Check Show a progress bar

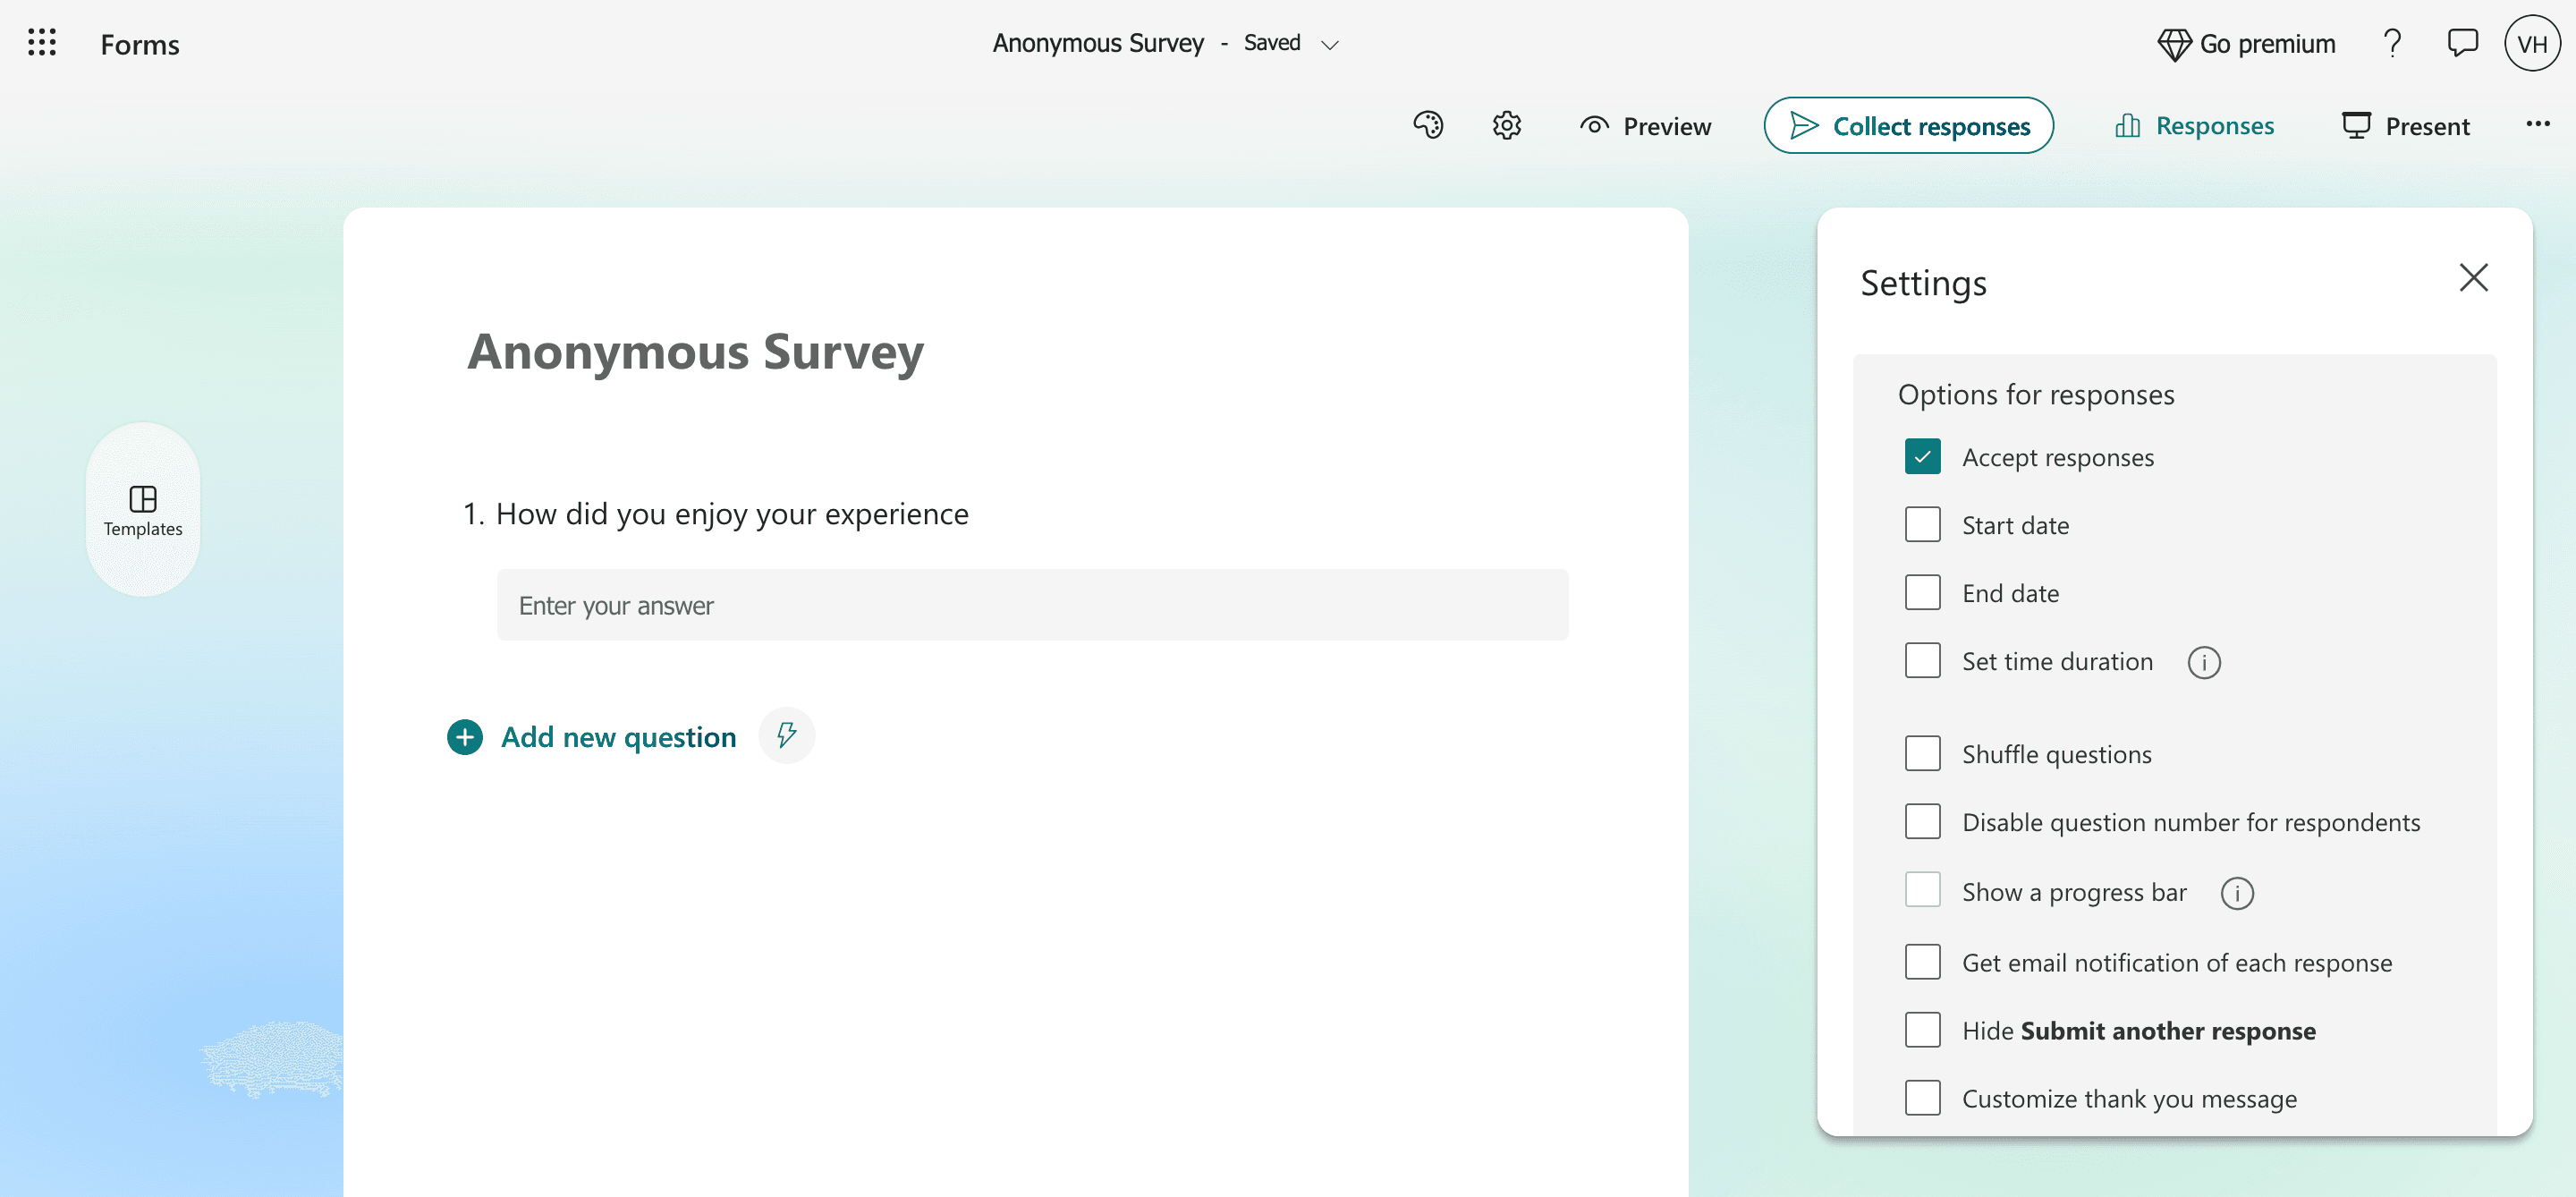(x=1922, y=890)
